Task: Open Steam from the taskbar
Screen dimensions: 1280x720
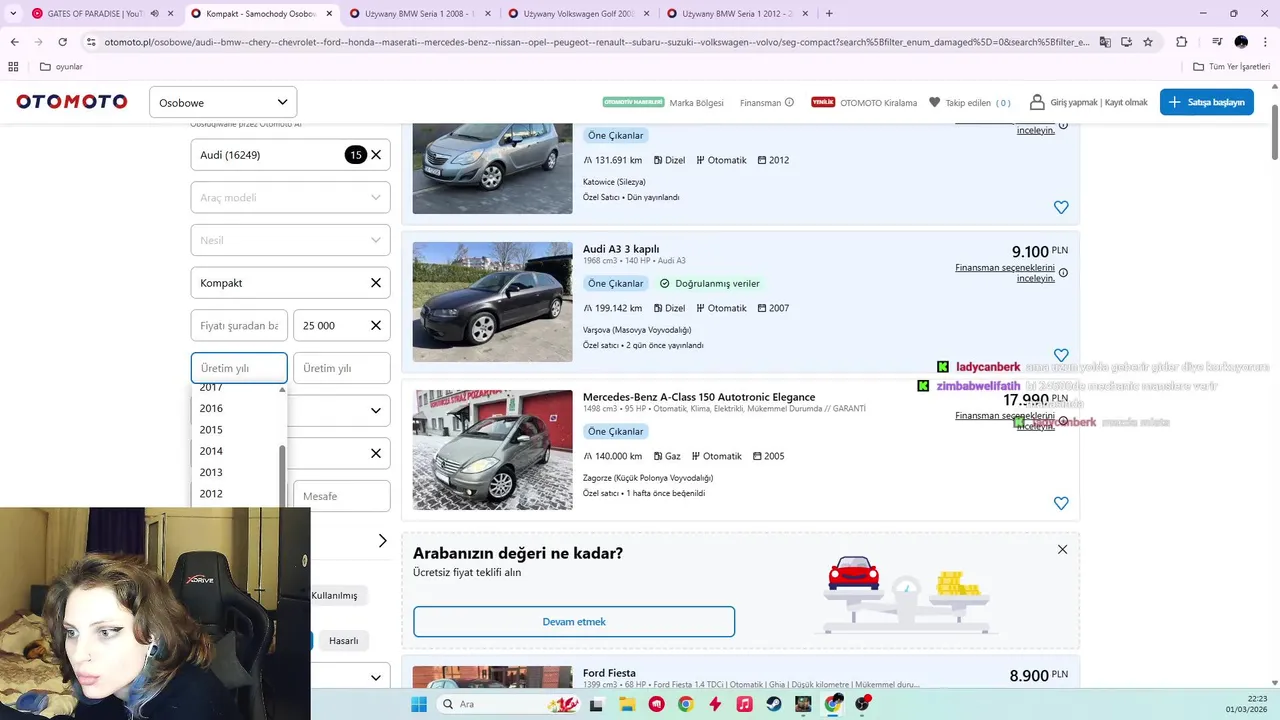Action: tap(774, 704)
